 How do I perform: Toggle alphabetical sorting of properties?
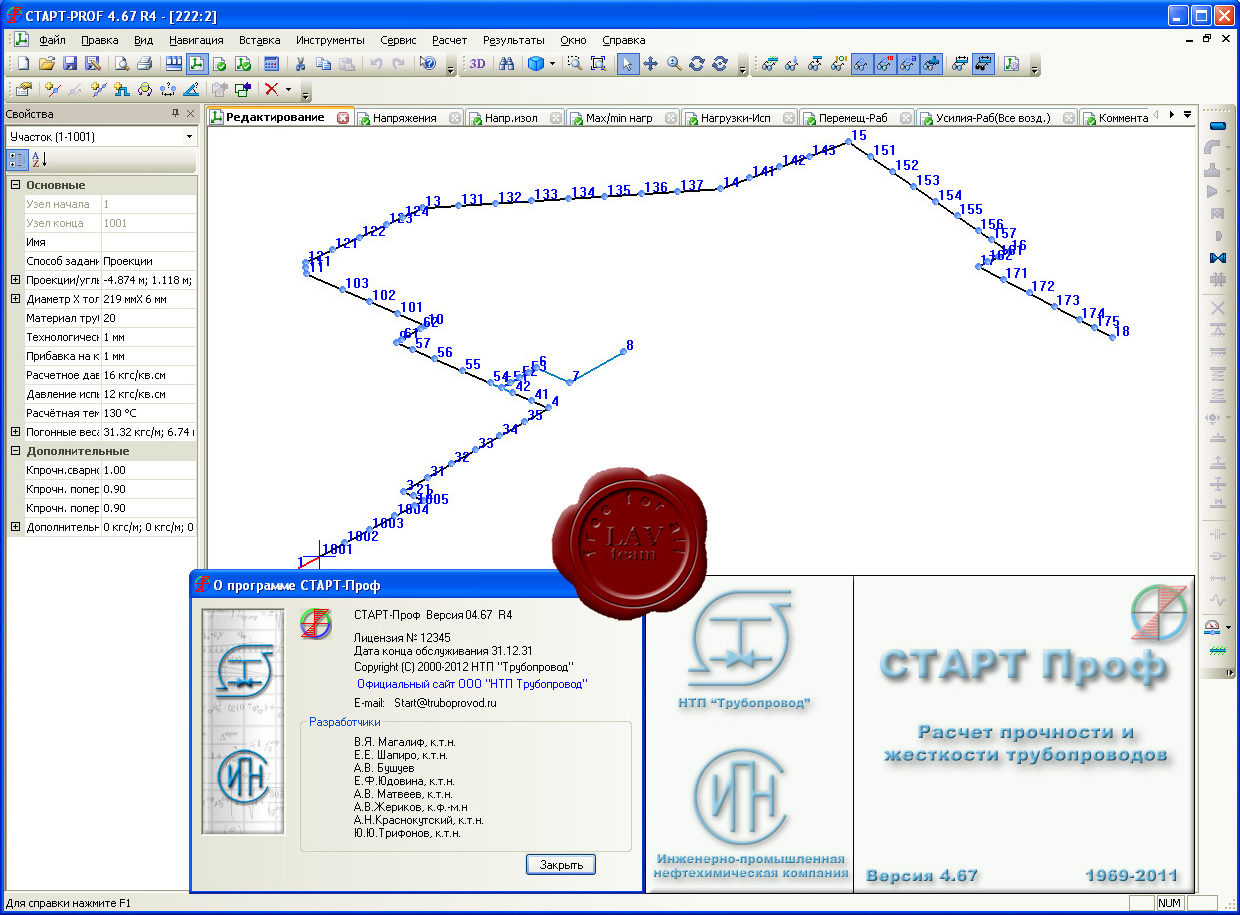[x=39, y=159]
